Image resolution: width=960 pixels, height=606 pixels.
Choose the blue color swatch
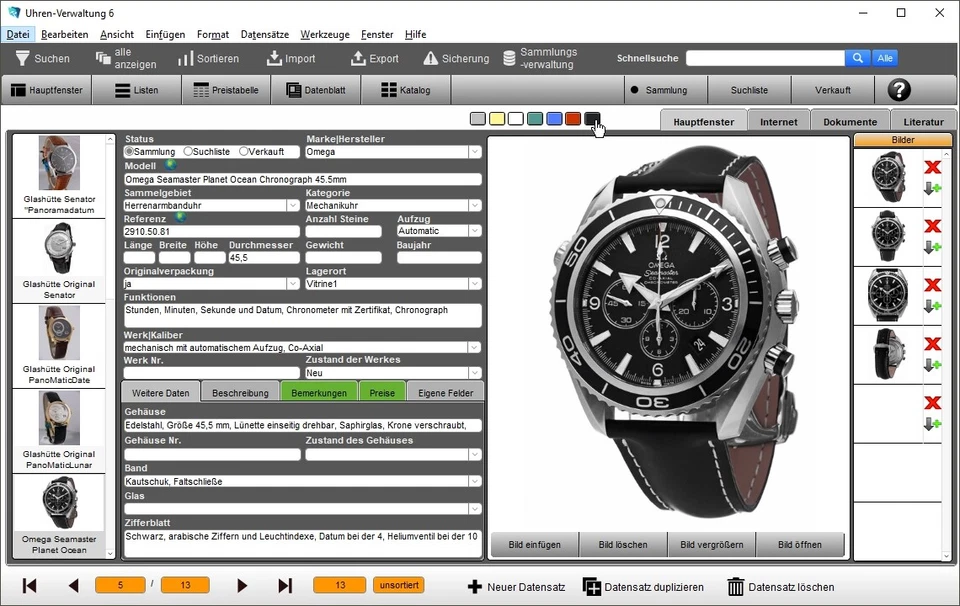point(554,119)
